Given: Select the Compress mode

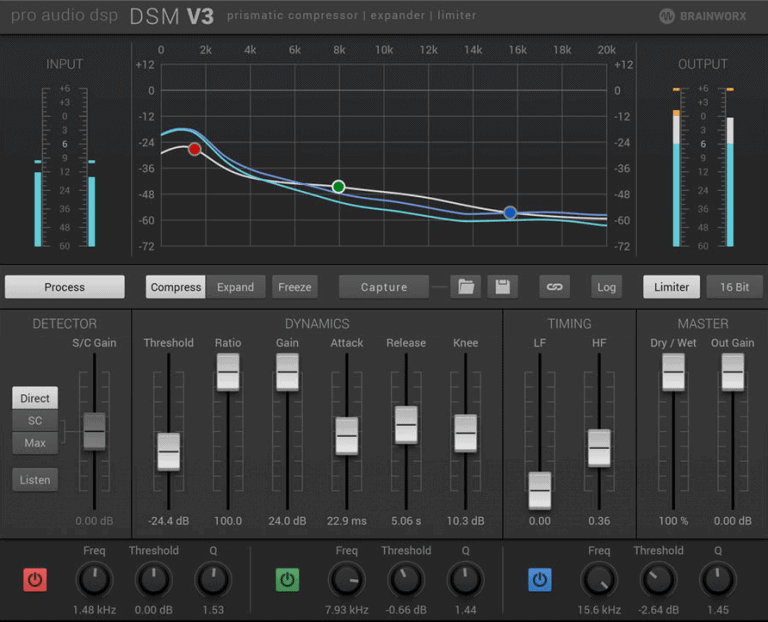Looking at the screenshot, I should point(176,287).
